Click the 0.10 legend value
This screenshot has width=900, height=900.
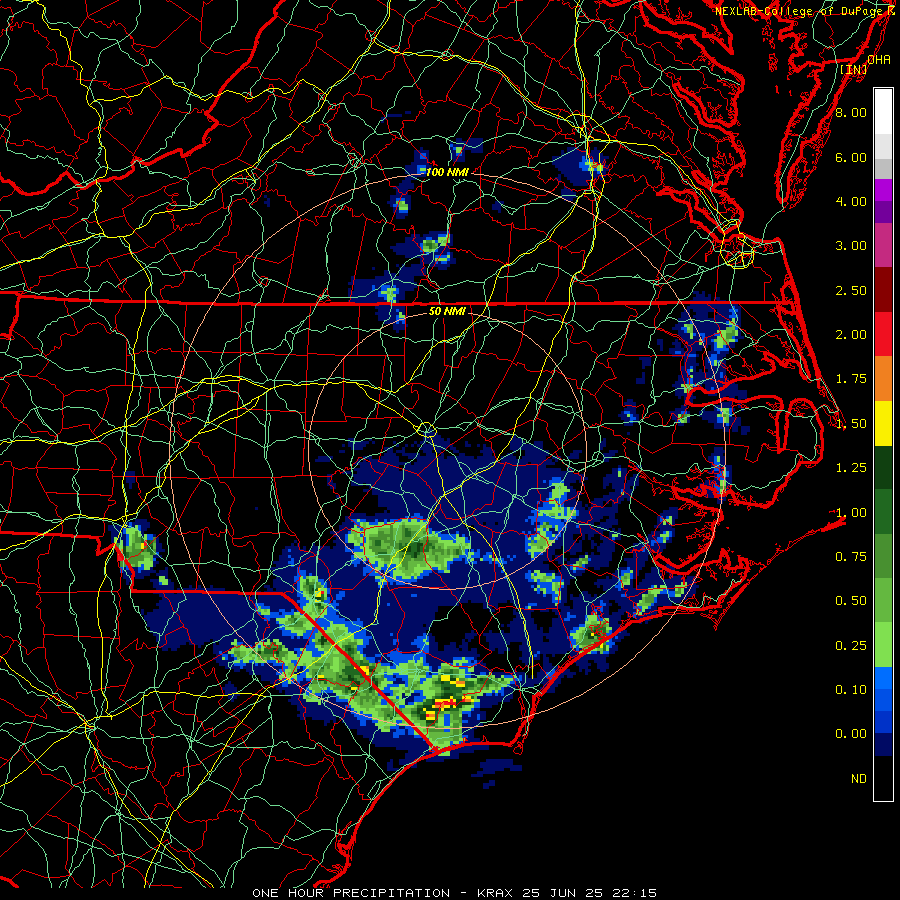click(851, 690)
